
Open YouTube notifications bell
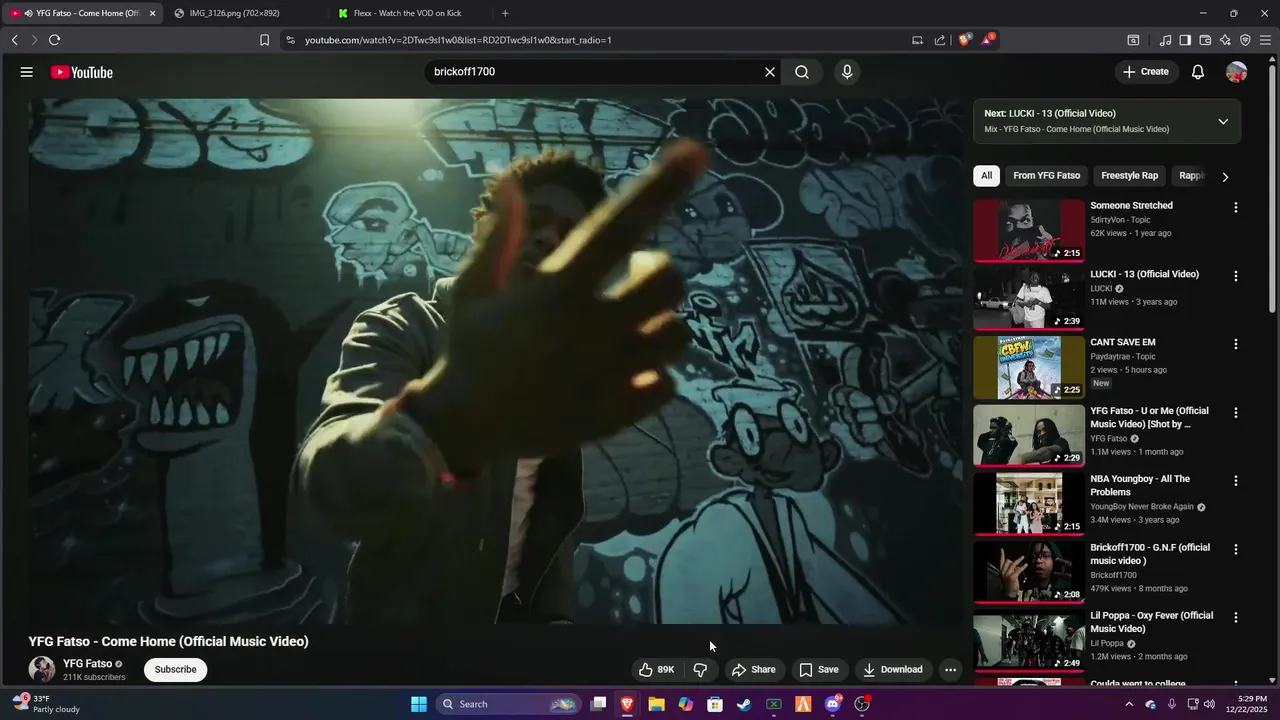pyautogui.click(x=1198, y=72)
